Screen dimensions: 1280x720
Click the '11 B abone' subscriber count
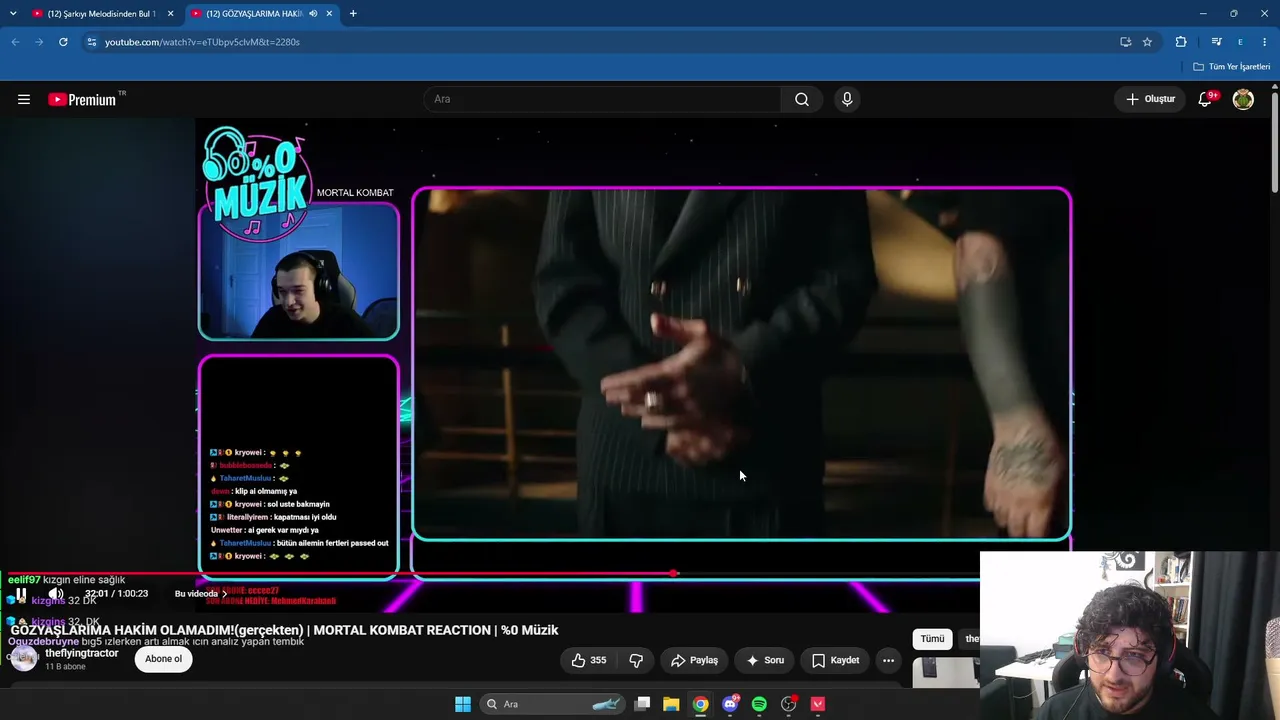point(65,666)
